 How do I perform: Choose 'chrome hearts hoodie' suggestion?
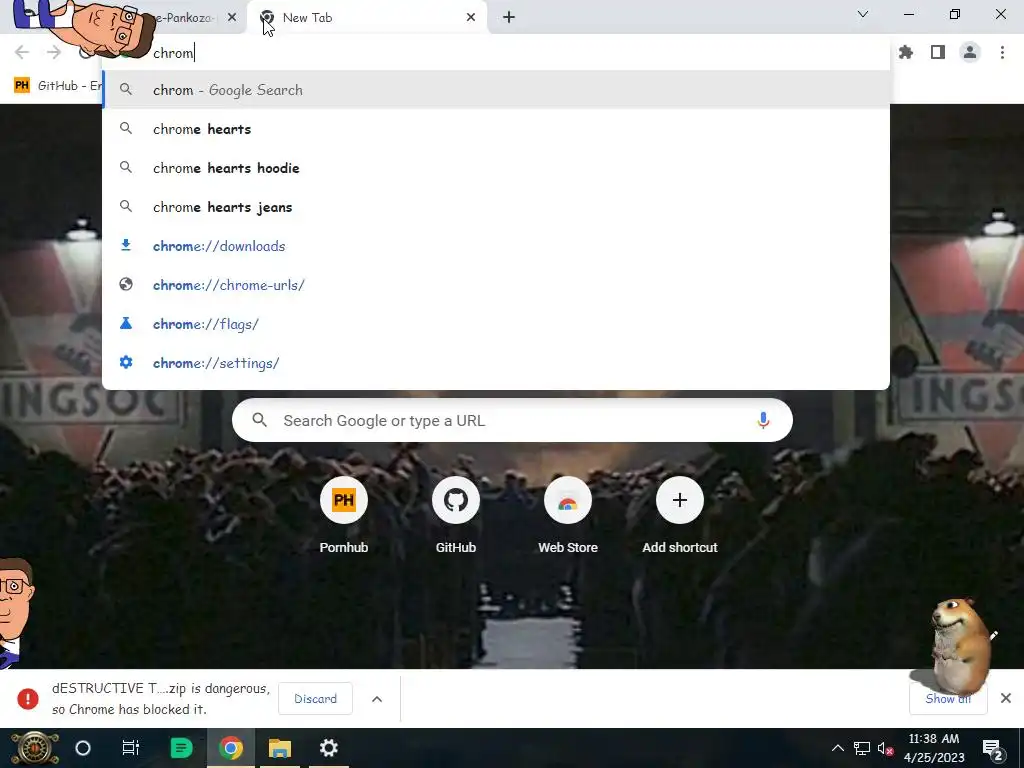click(x=496, y=168)
